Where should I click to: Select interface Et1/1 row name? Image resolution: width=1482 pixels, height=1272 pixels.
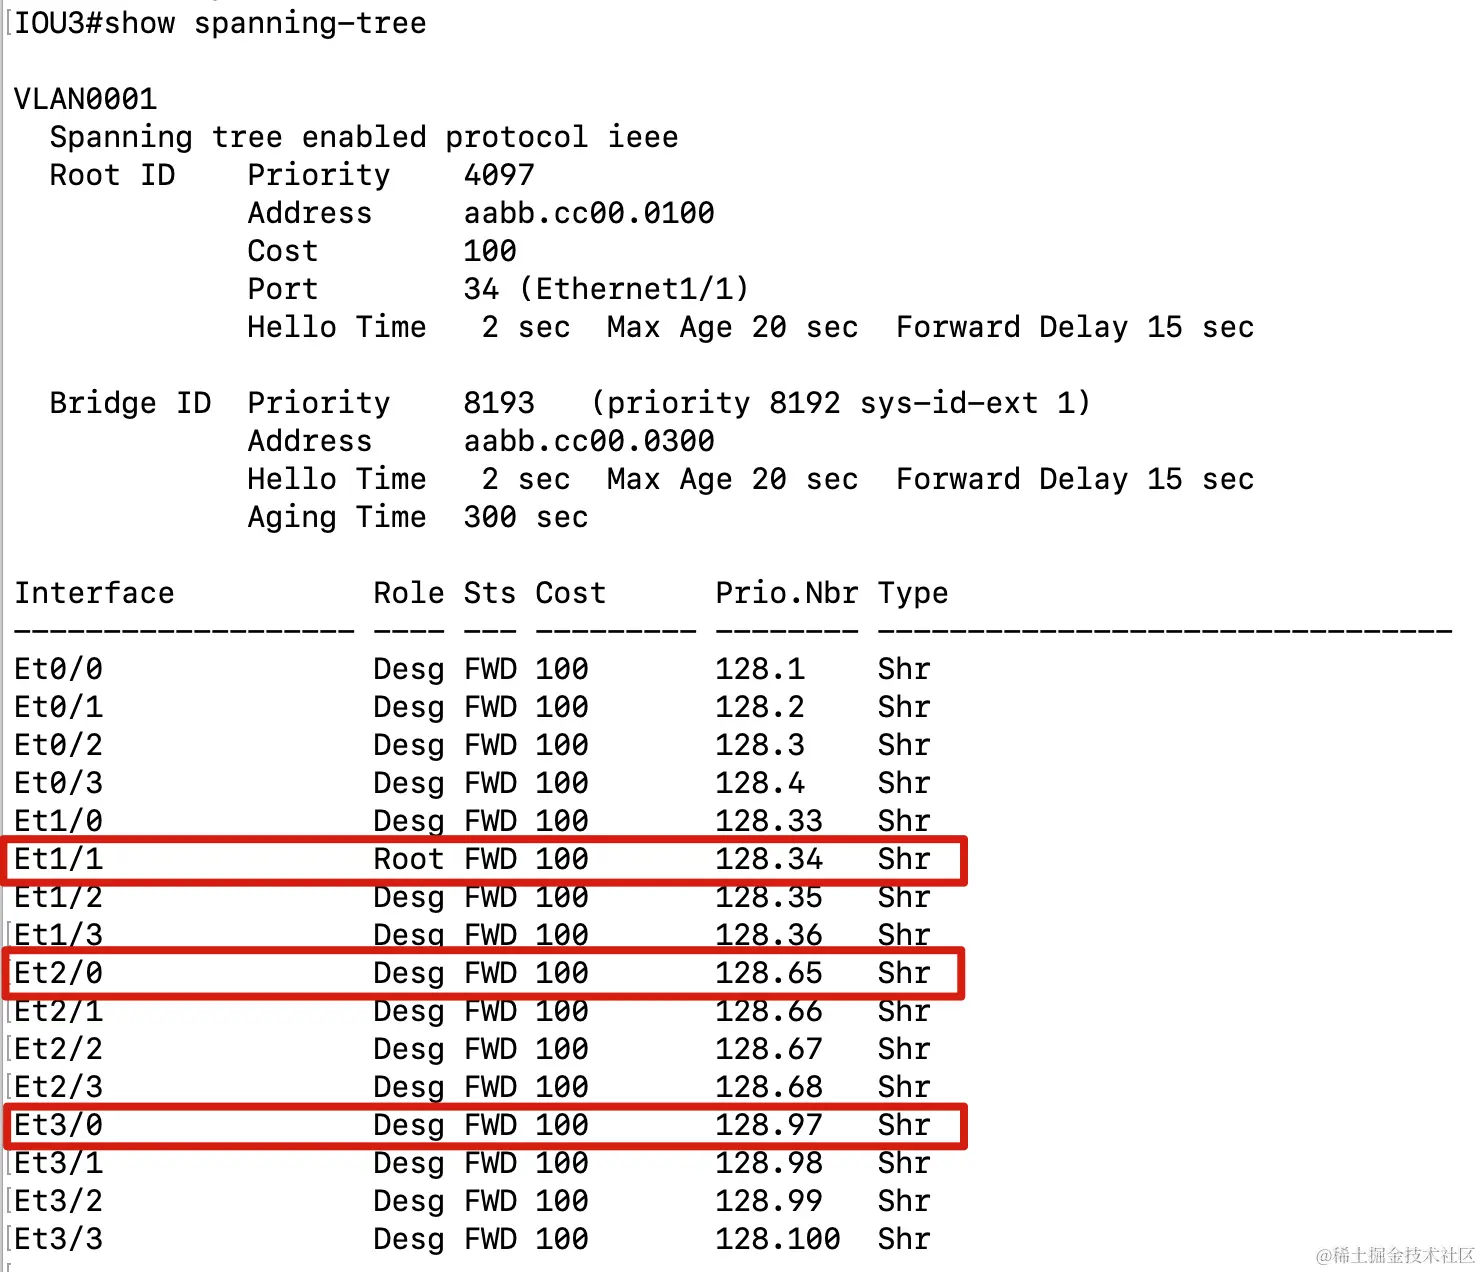59,859
